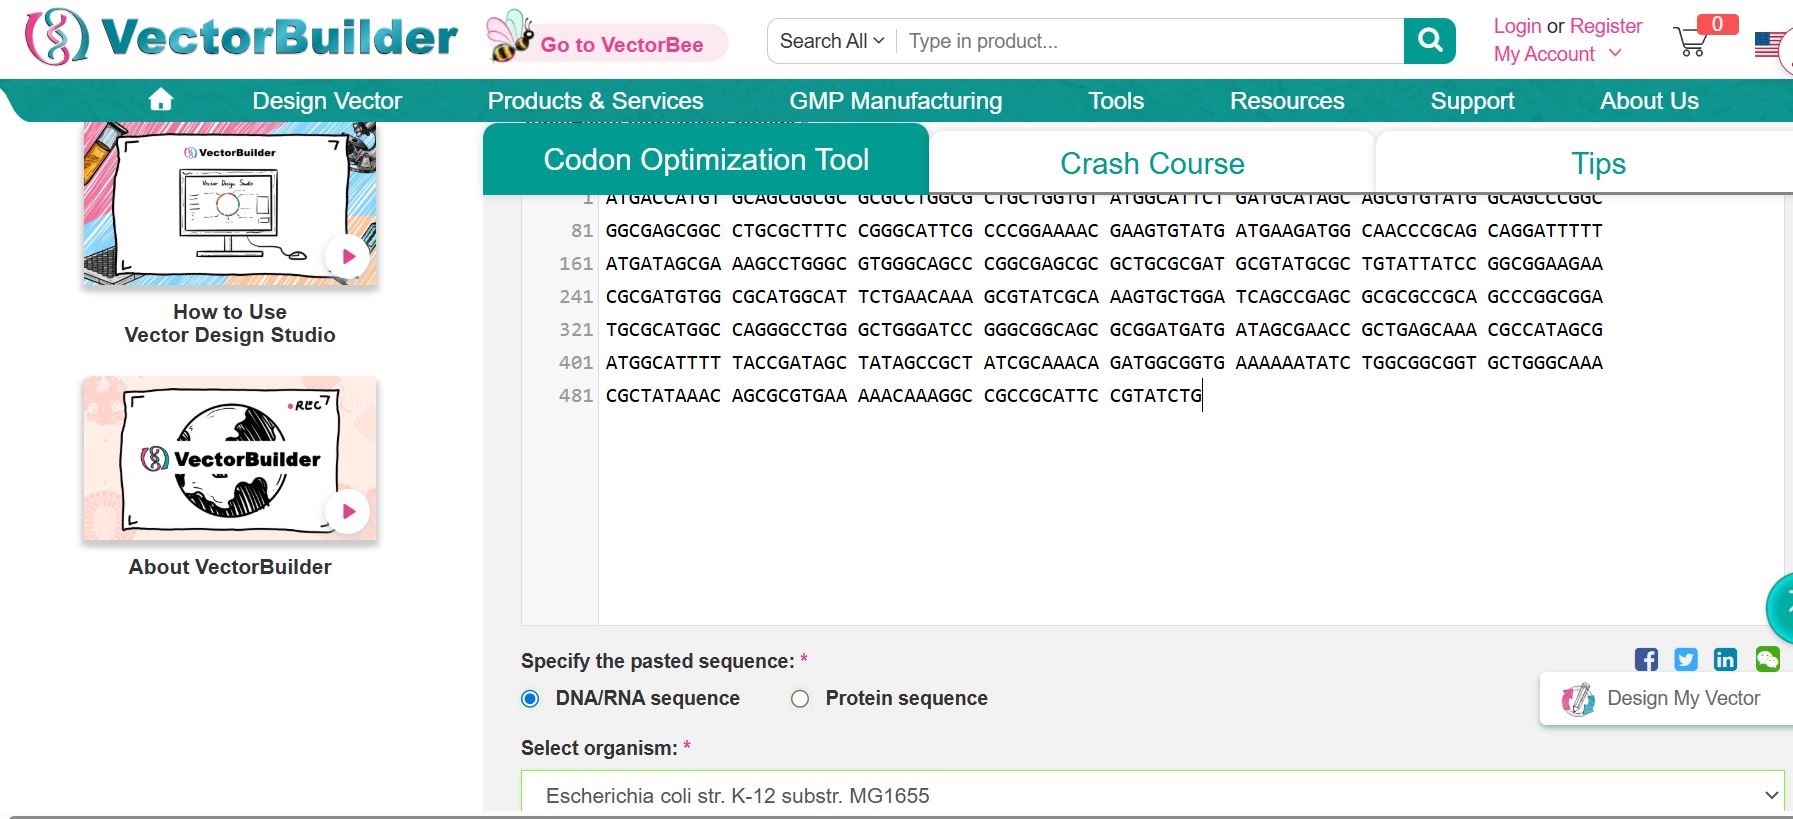Open the Select organism dropdown
The width and height of the screenshot is (1793, 819).
coord(1152,795)
